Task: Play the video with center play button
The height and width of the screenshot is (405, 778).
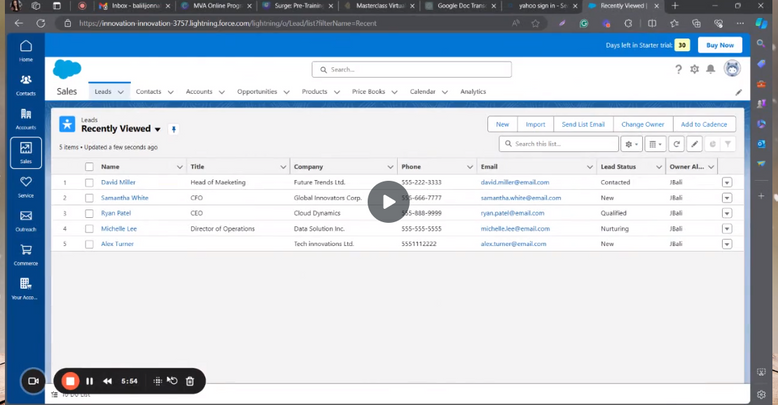Action: click(x=389, y=202)
